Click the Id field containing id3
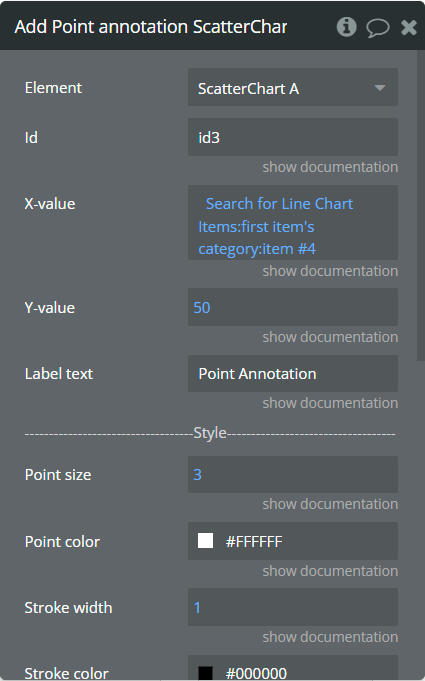The height and width of the screenshot is (681, 425). pos(293,137)
